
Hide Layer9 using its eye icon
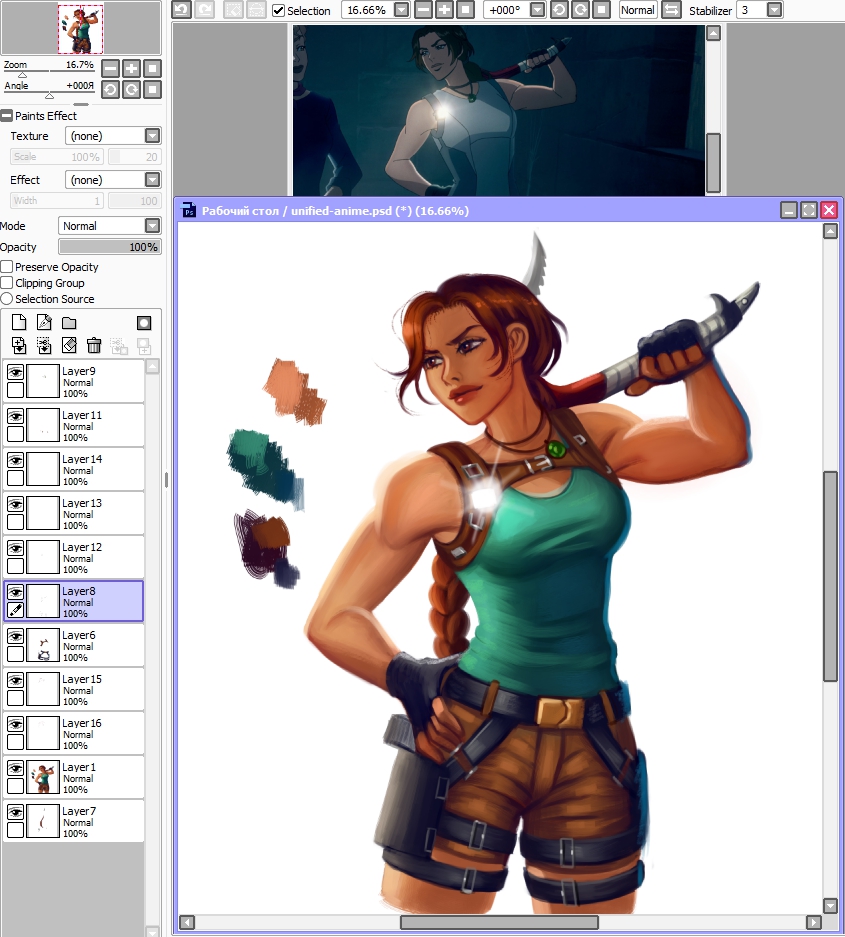click(x=16, y=372)
